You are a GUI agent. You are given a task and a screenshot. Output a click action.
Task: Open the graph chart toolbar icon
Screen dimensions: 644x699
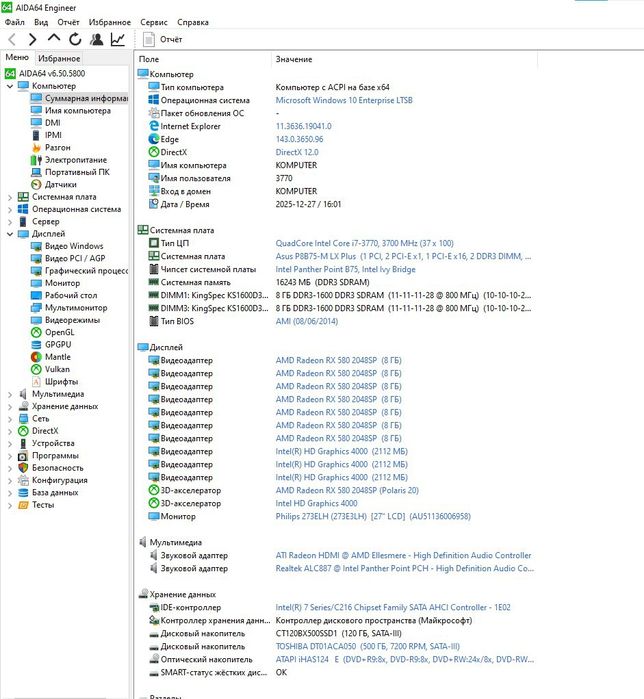tap(118, 39)
